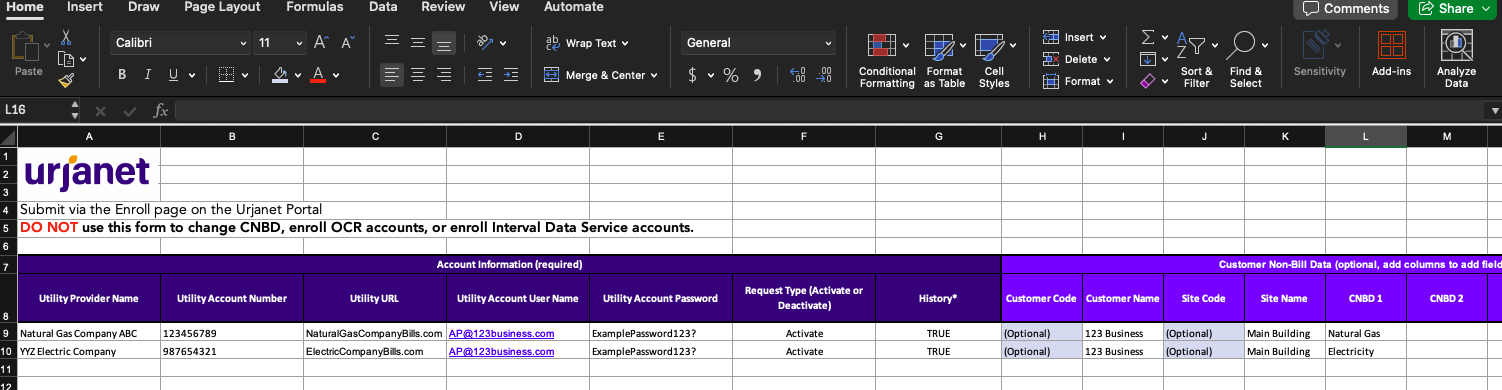1502x390 pixels.
Task: Switch to the Formulas ribbon tab
Action: point(314,7)
